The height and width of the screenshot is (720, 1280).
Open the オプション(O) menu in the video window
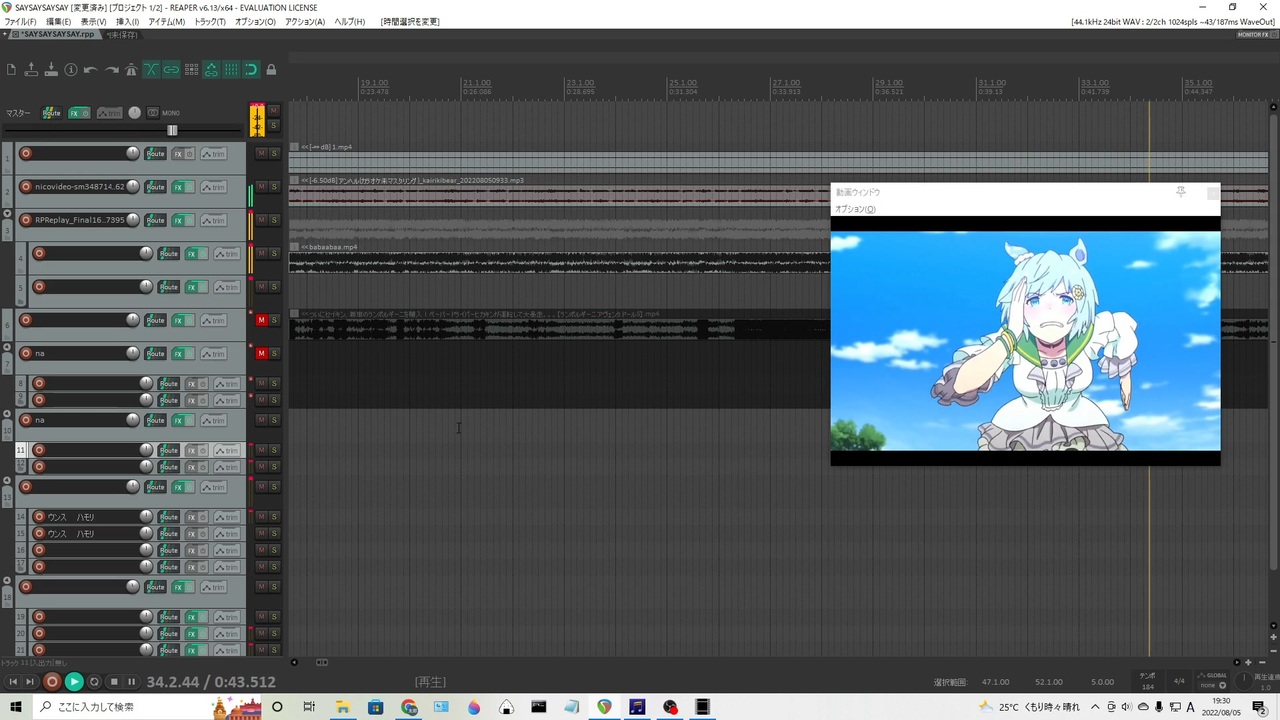coord(855,209)
